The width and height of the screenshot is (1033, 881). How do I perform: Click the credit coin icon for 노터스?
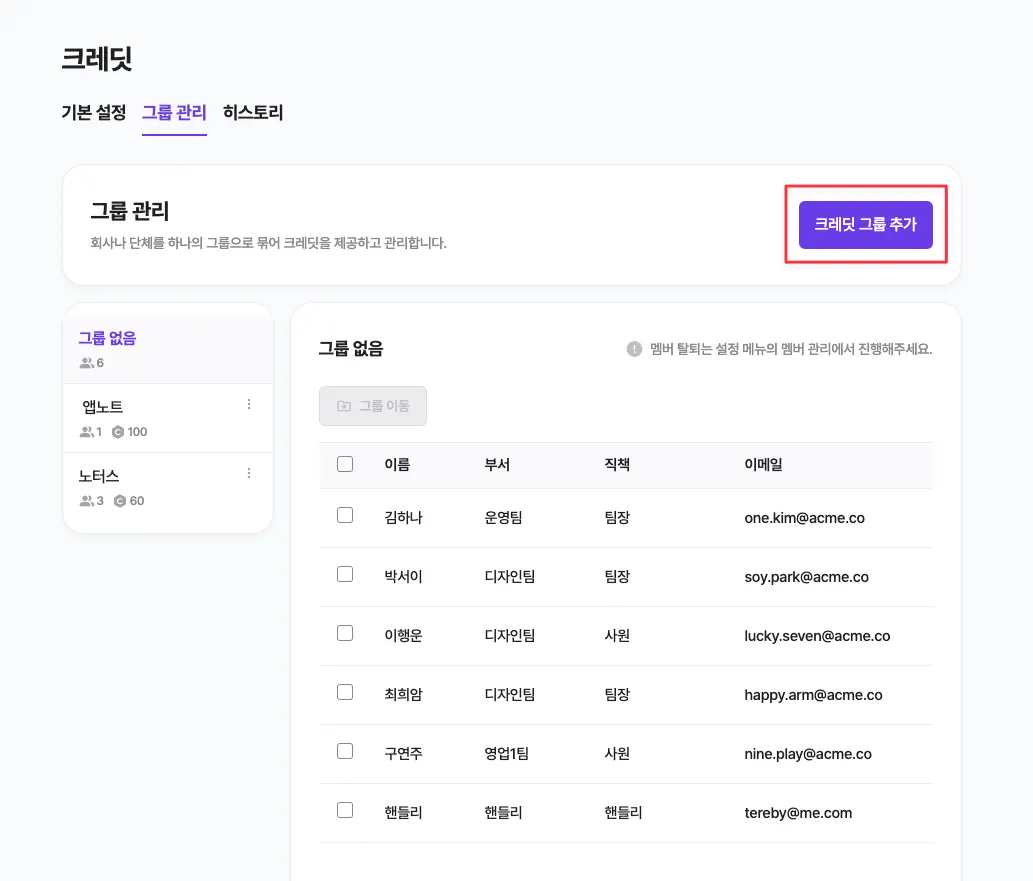coord(120,501)
